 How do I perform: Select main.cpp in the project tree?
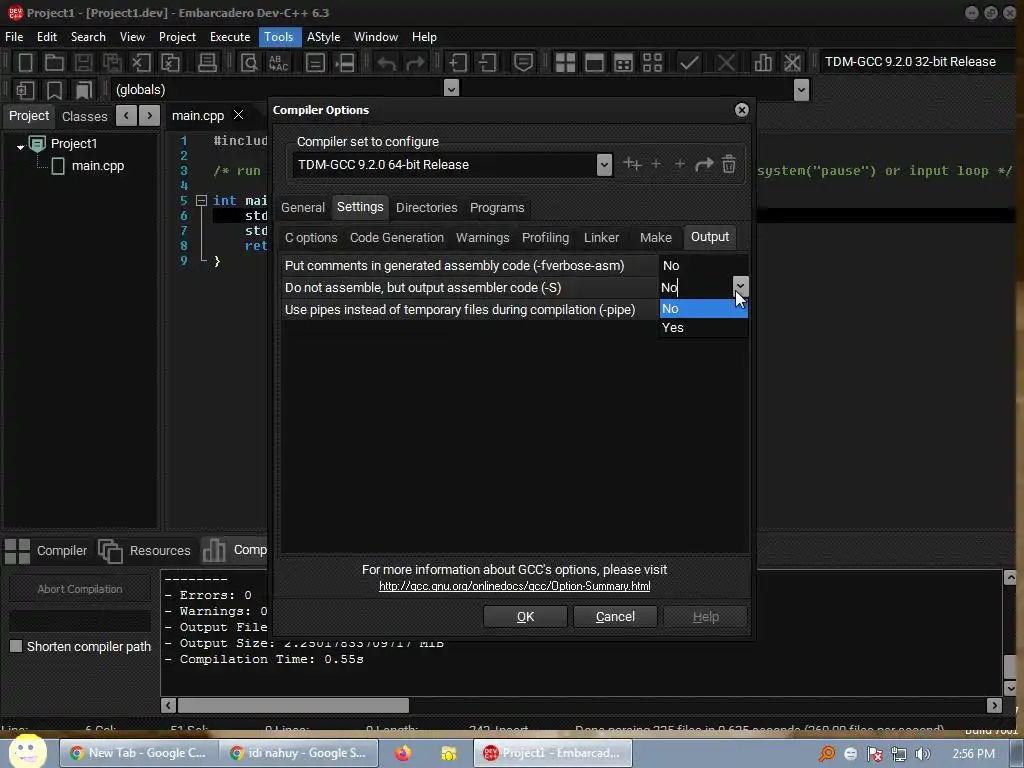[97, 166]
